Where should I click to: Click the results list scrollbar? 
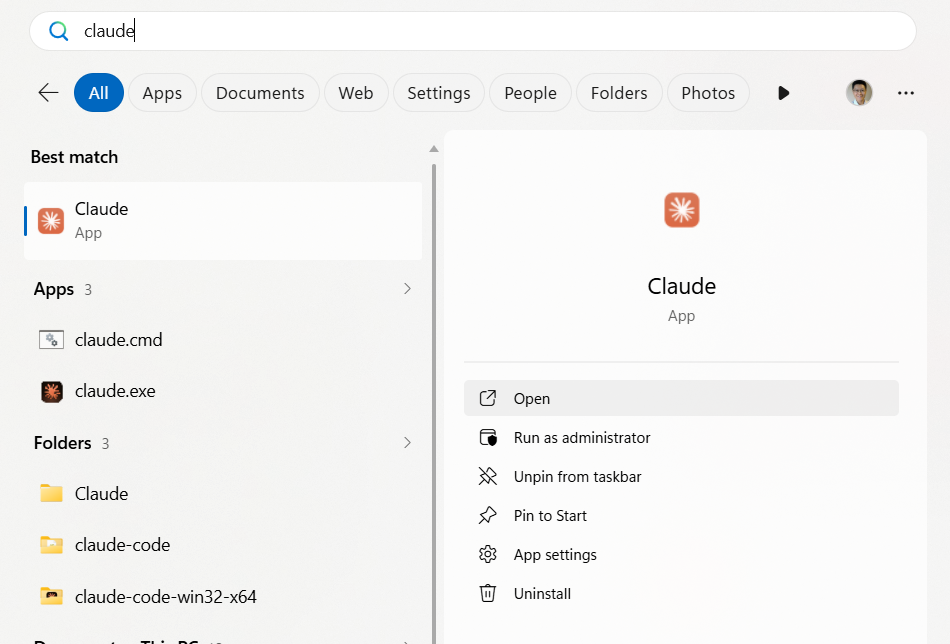[x=434, y=403]
